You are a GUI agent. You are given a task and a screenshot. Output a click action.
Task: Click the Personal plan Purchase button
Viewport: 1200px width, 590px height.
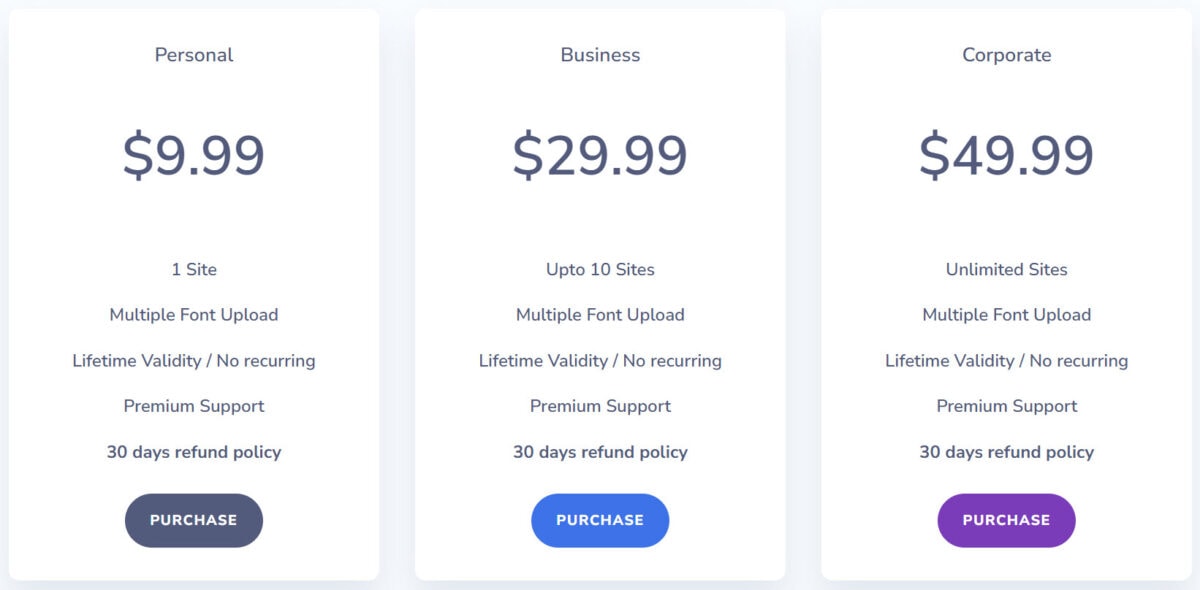click(x=194, y=520)
